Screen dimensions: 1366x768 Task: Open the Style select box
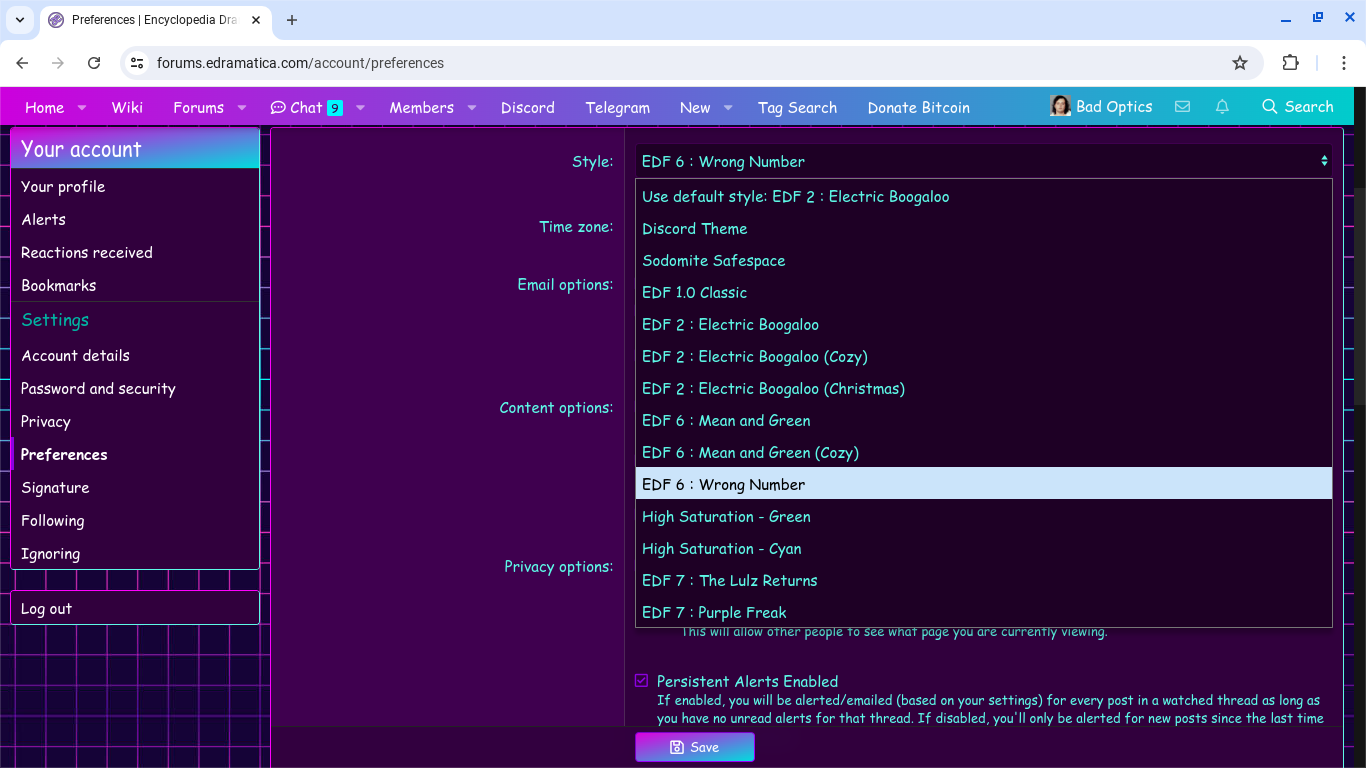click(984, 161)
